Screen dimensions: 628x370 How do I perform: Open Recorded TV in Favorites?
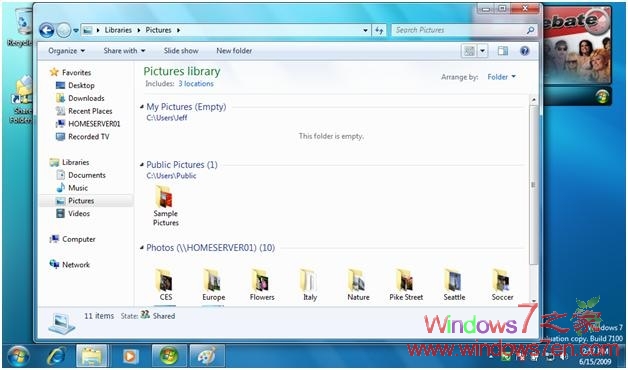coord(82,137)
